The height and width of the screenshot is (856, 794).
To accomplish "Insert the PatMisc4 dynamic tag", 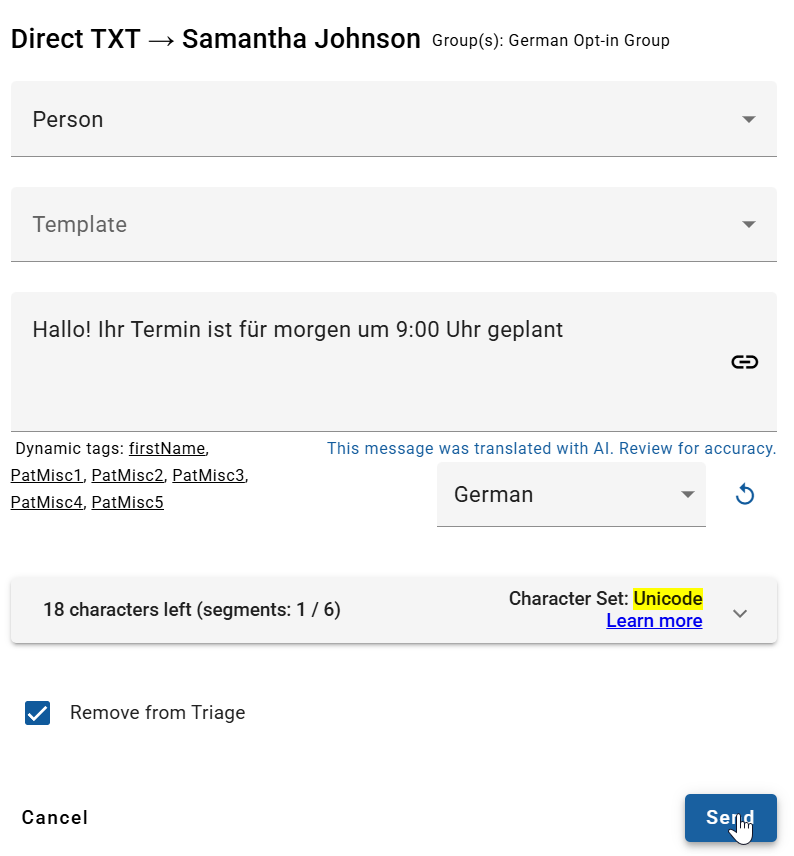I will point(46,502).
